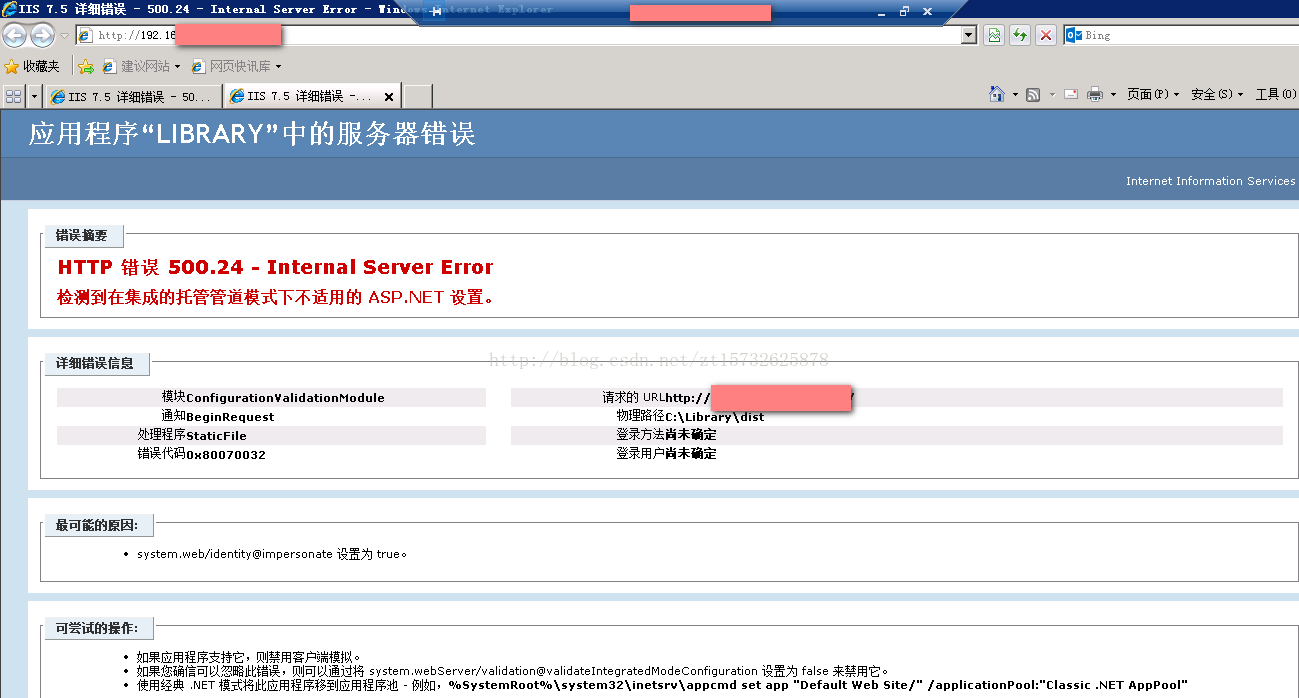Click the pin icon on the remote session bar
This screenshot has width=1299, height=698.
coord(436,11)
